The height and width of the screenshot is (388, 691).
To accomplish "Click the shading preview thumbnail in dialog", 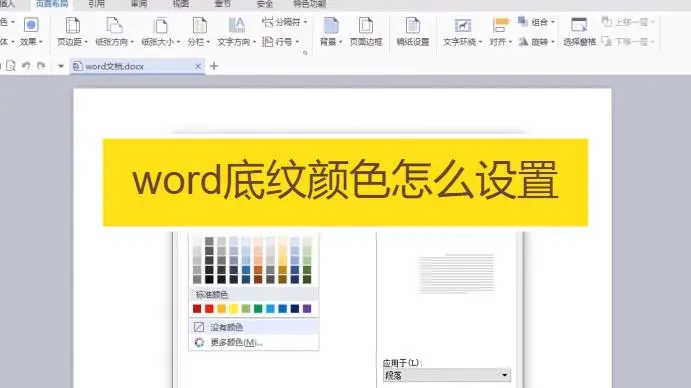I will 456,273.
